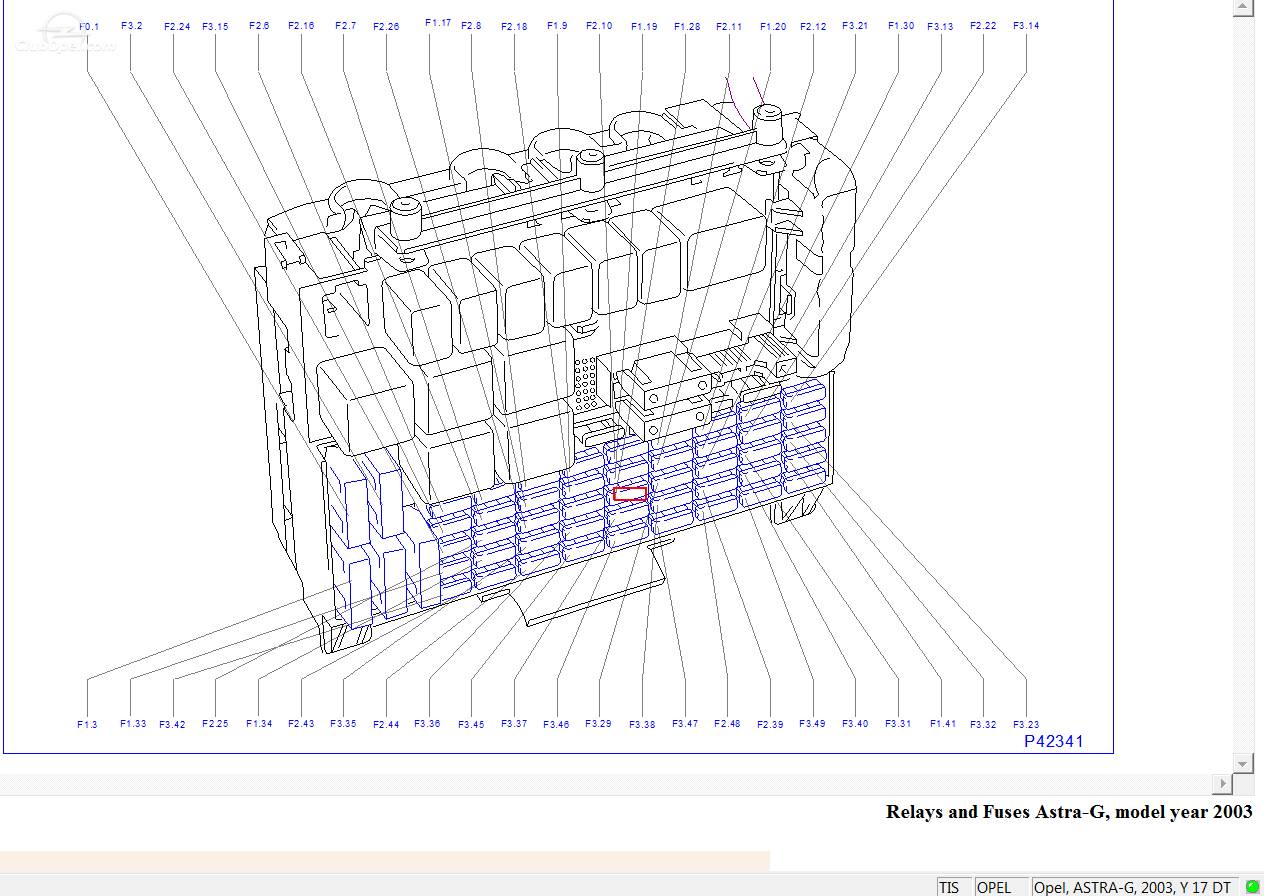This screenshot has width=1264, height=896.
Task: Click the F3.40 fuse label
Action: pyautogui.click(x=855, y=724)
